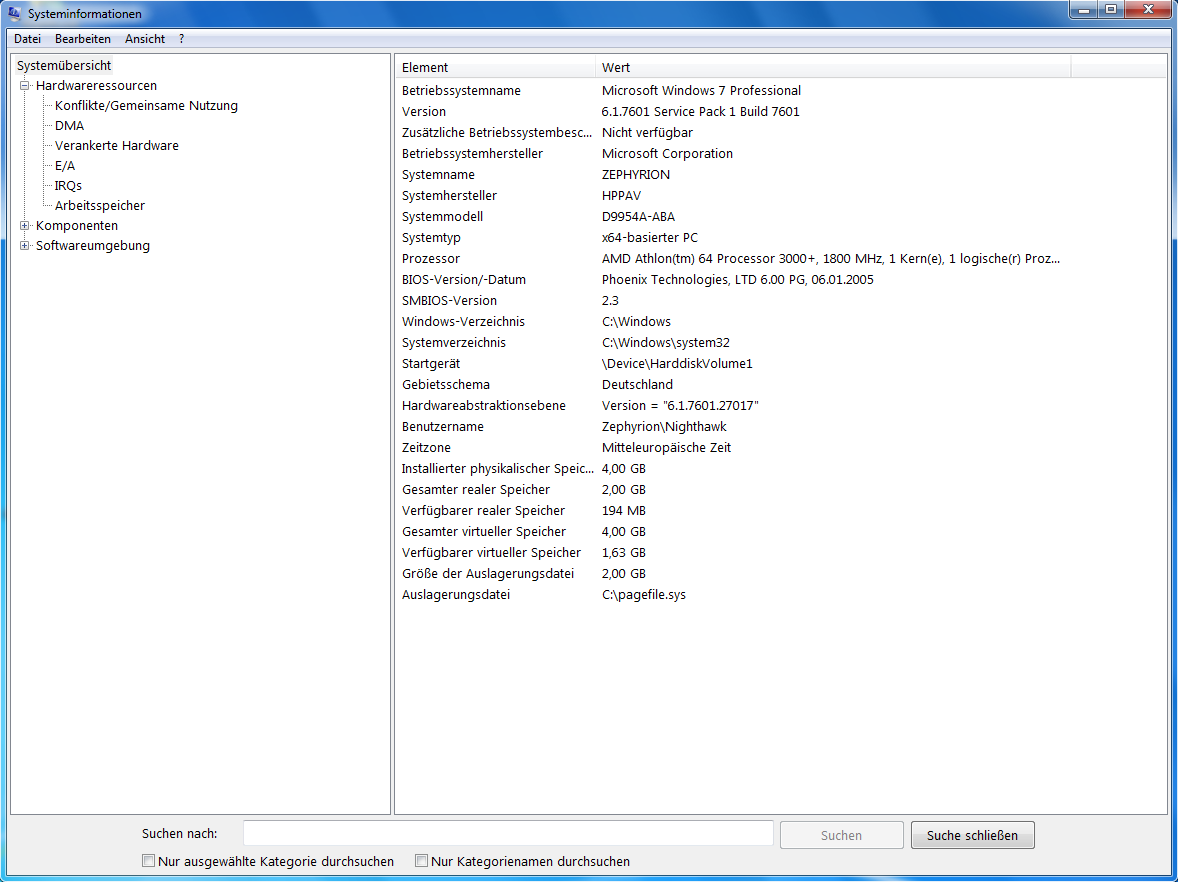The image size is (1178, 882).
Task: Click the C:\pagefile.sys value
Action: coord(644,595)
